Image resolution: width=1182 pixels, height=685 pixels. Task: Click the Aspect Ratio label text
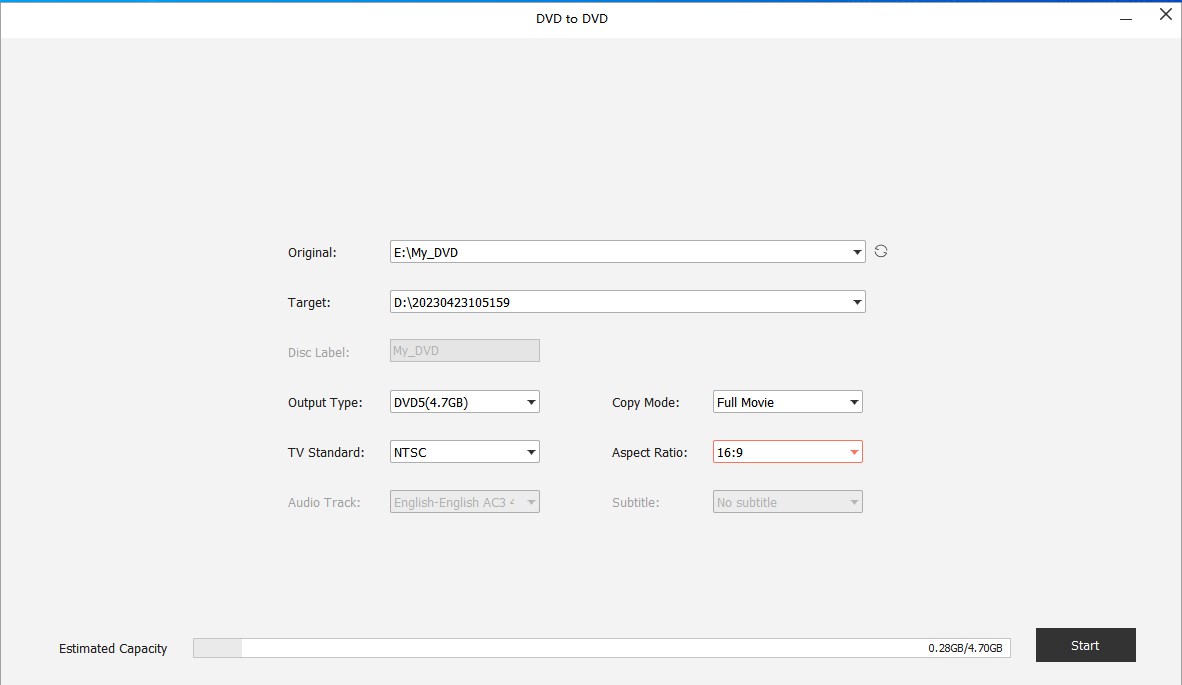click(649, 453)
